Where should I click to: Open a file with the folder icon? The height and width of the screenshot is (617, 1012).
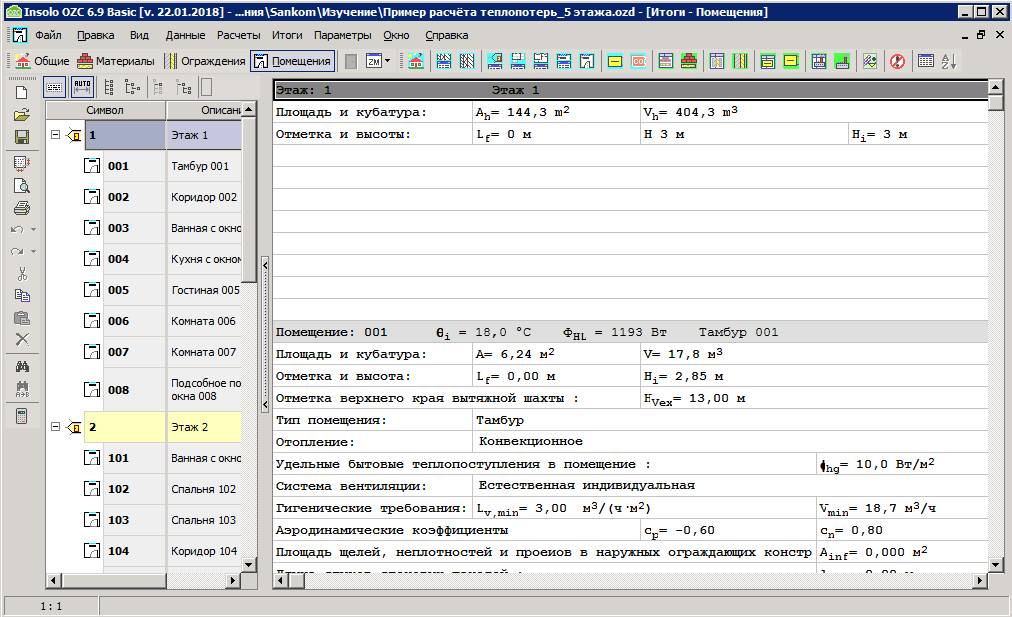(x=21, y=115)
